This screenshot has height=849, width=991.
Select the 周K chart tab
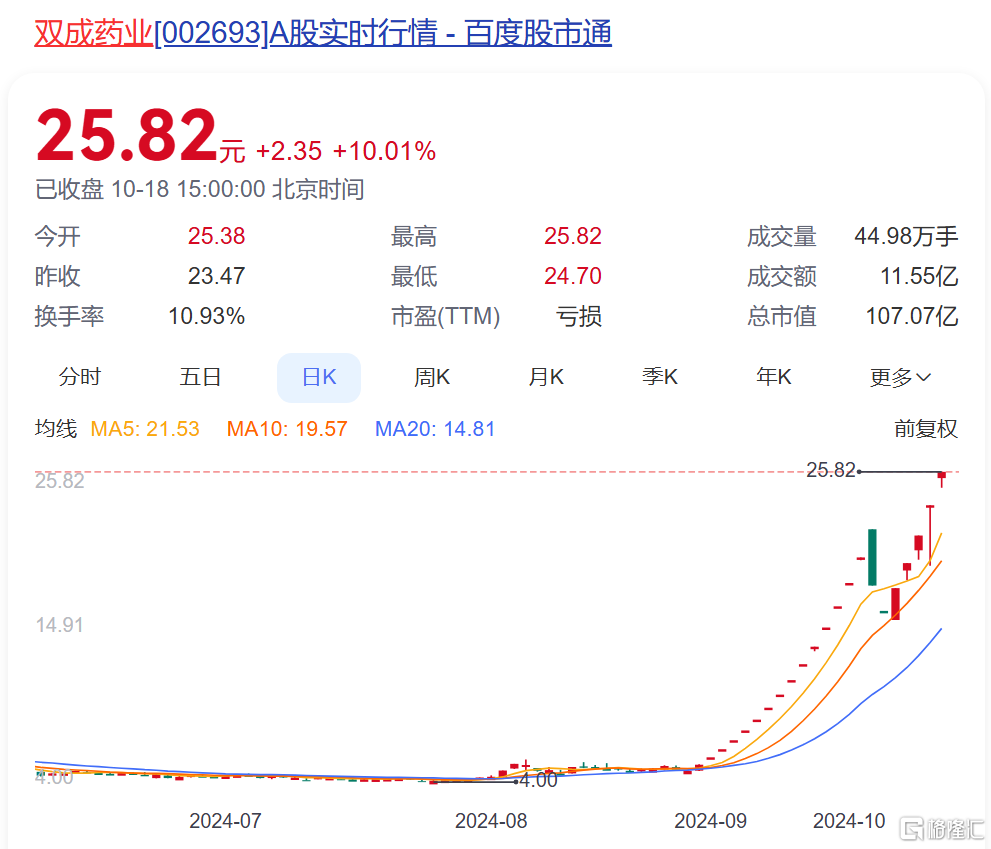(x=432, y=377)
